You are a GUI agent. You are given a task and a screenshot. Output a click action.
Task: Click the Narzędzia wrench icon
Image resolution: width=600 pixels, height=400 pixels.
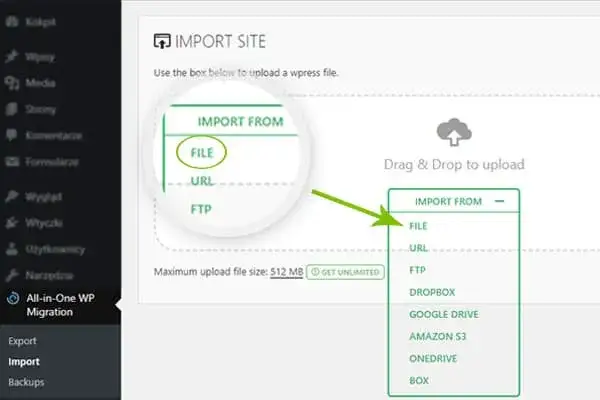pos(12,275)
